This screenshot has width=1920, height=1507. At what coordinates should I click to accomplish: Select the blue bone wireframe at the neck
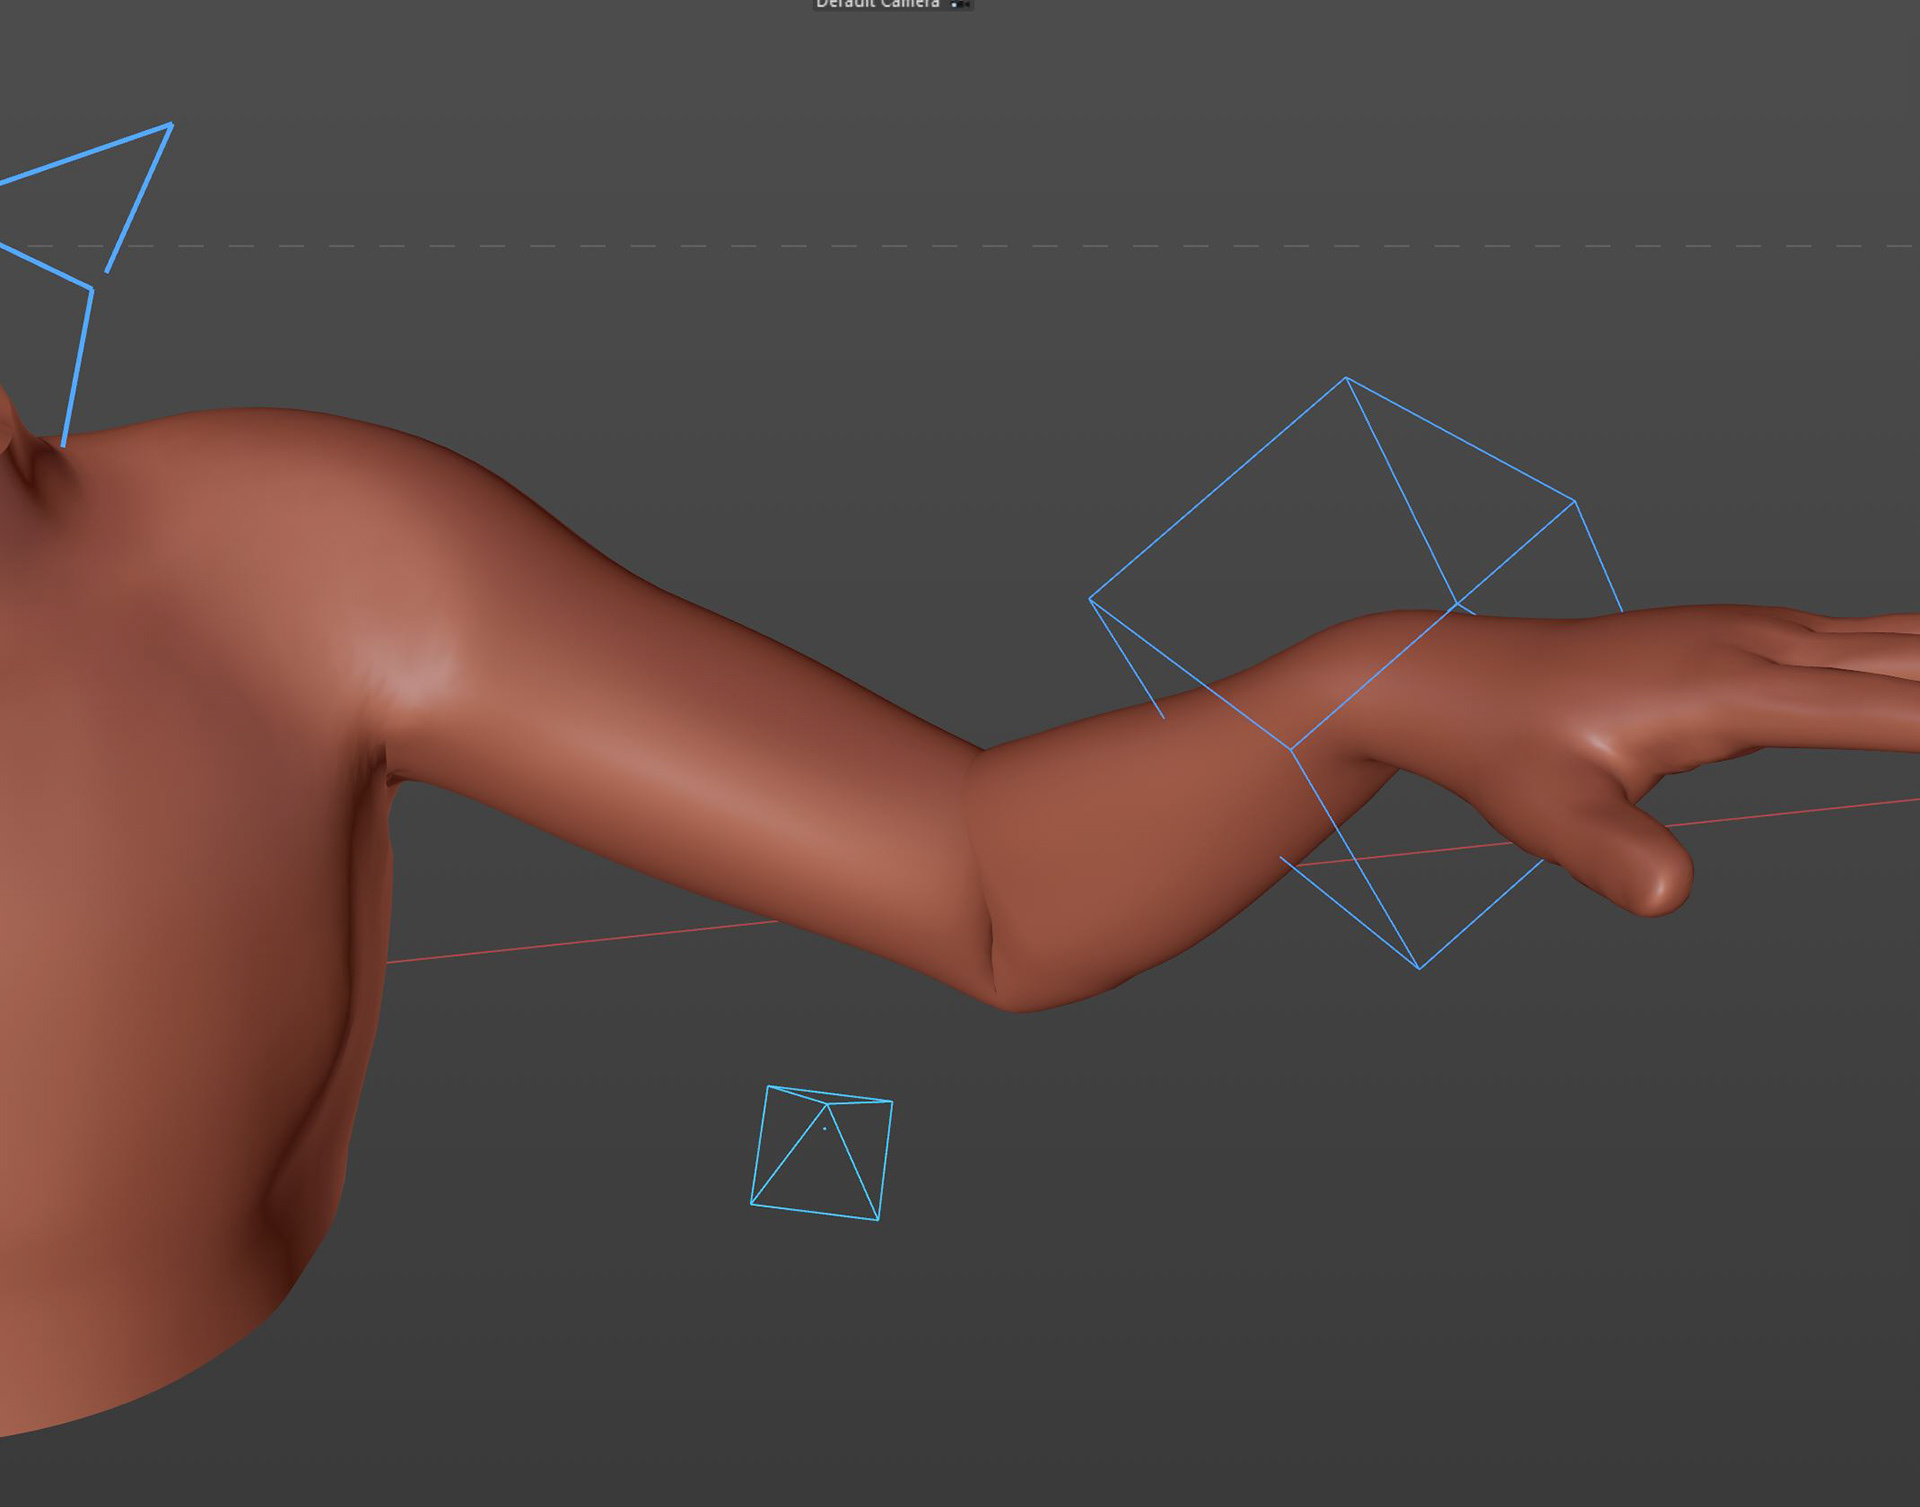point(78,366)
